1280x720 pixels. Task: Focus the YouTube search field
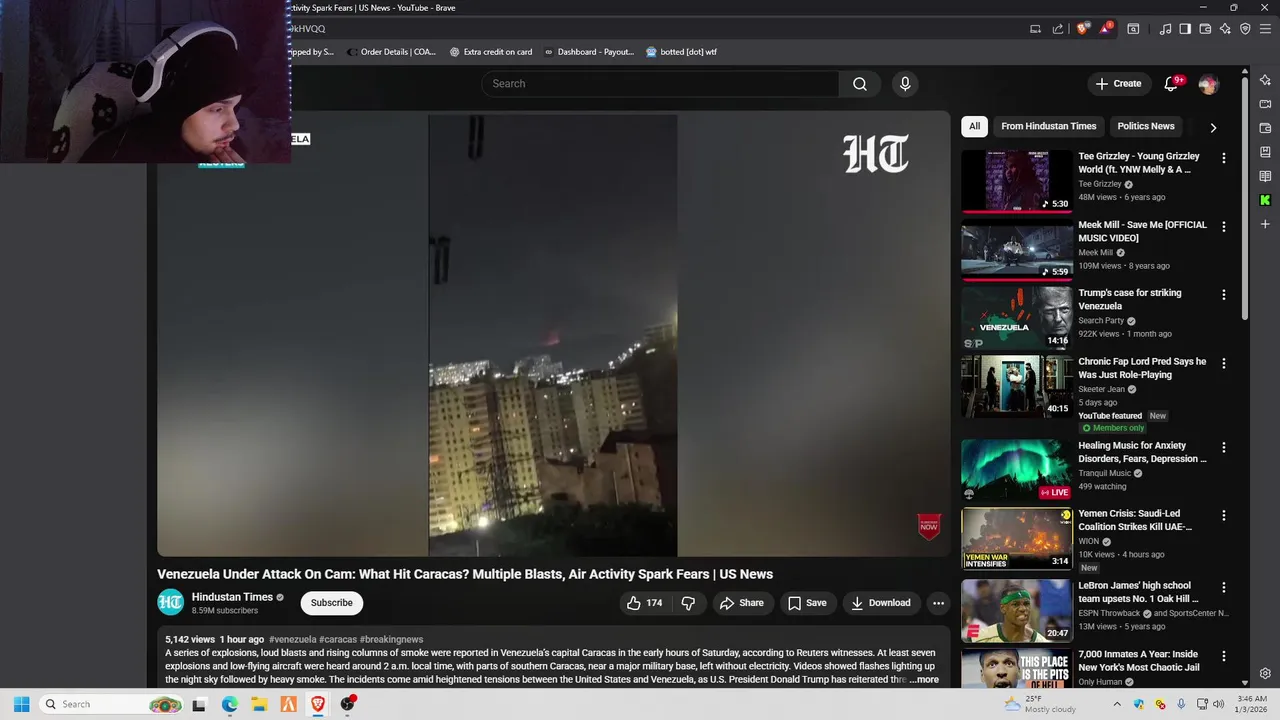tap(660, 84)
